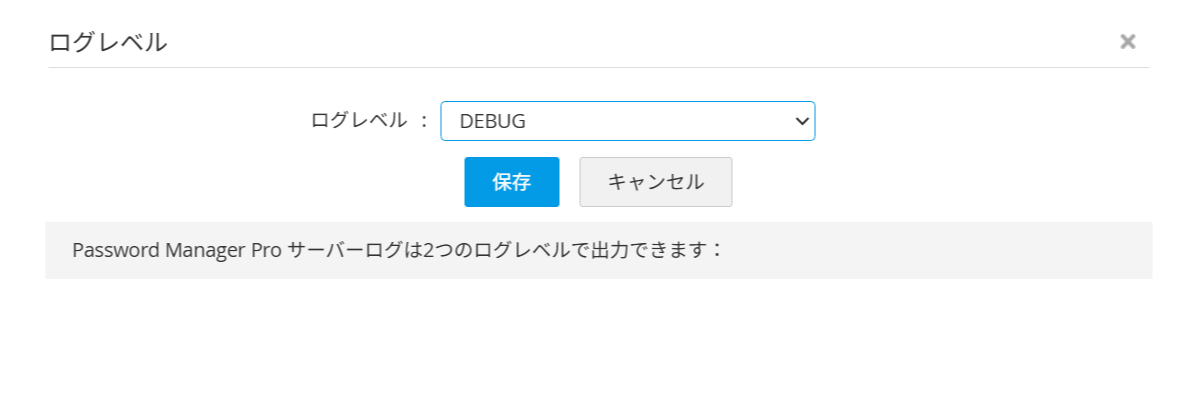
Task: Click the ログレベル field label beside the dropdown
Action: pyautogui.click(x=358, y=121)
